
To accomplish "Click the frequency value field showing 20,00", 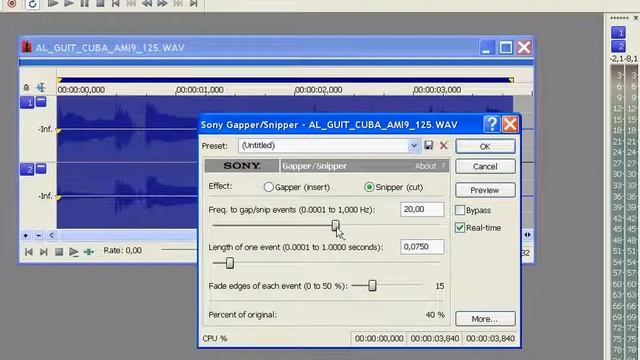I will tap(422, 209).
